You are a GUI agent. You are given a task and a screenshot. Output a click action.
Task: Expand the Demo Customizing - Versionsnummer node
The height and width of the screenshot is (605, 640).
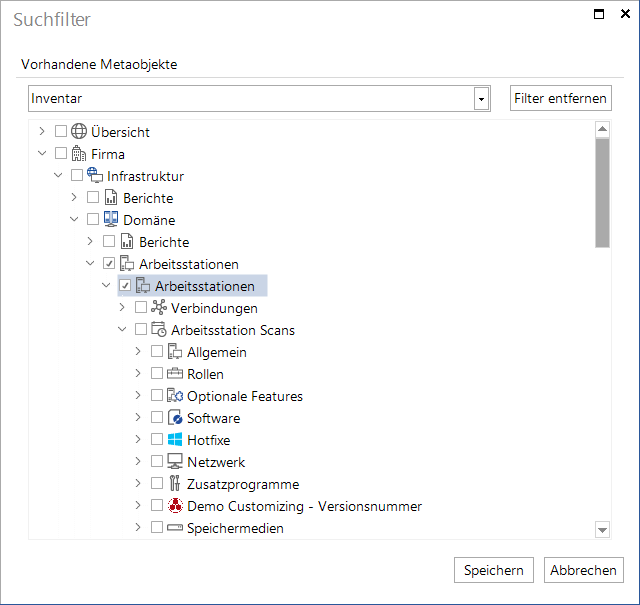tap(138, 505)
